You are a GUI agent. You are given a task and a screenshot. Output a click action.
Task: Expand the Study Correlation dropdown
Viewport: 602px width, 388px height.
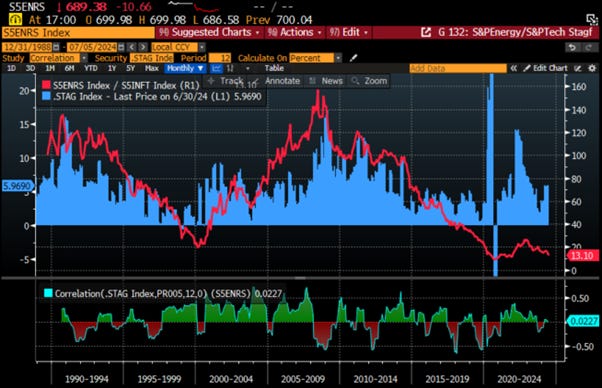tap(84, 58)
